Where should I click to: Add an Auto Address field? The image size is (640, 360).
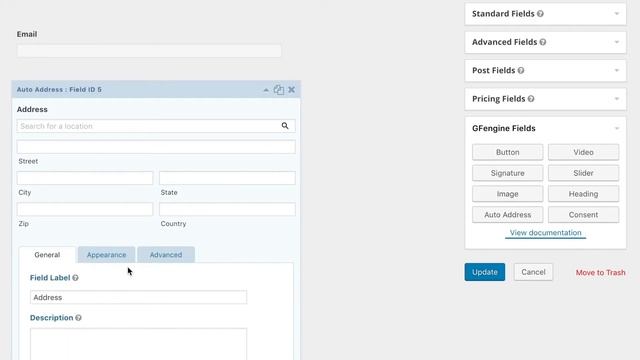coord(508,215)
